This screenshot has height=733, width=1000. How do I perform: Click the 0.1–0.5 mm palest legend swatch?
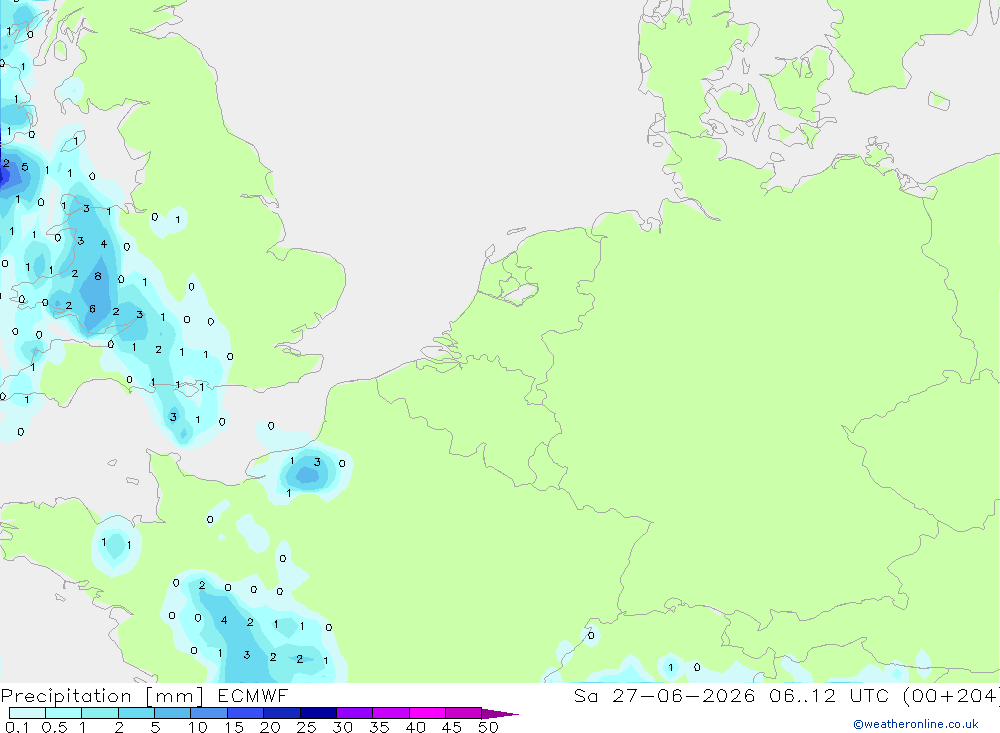(27, 713)
